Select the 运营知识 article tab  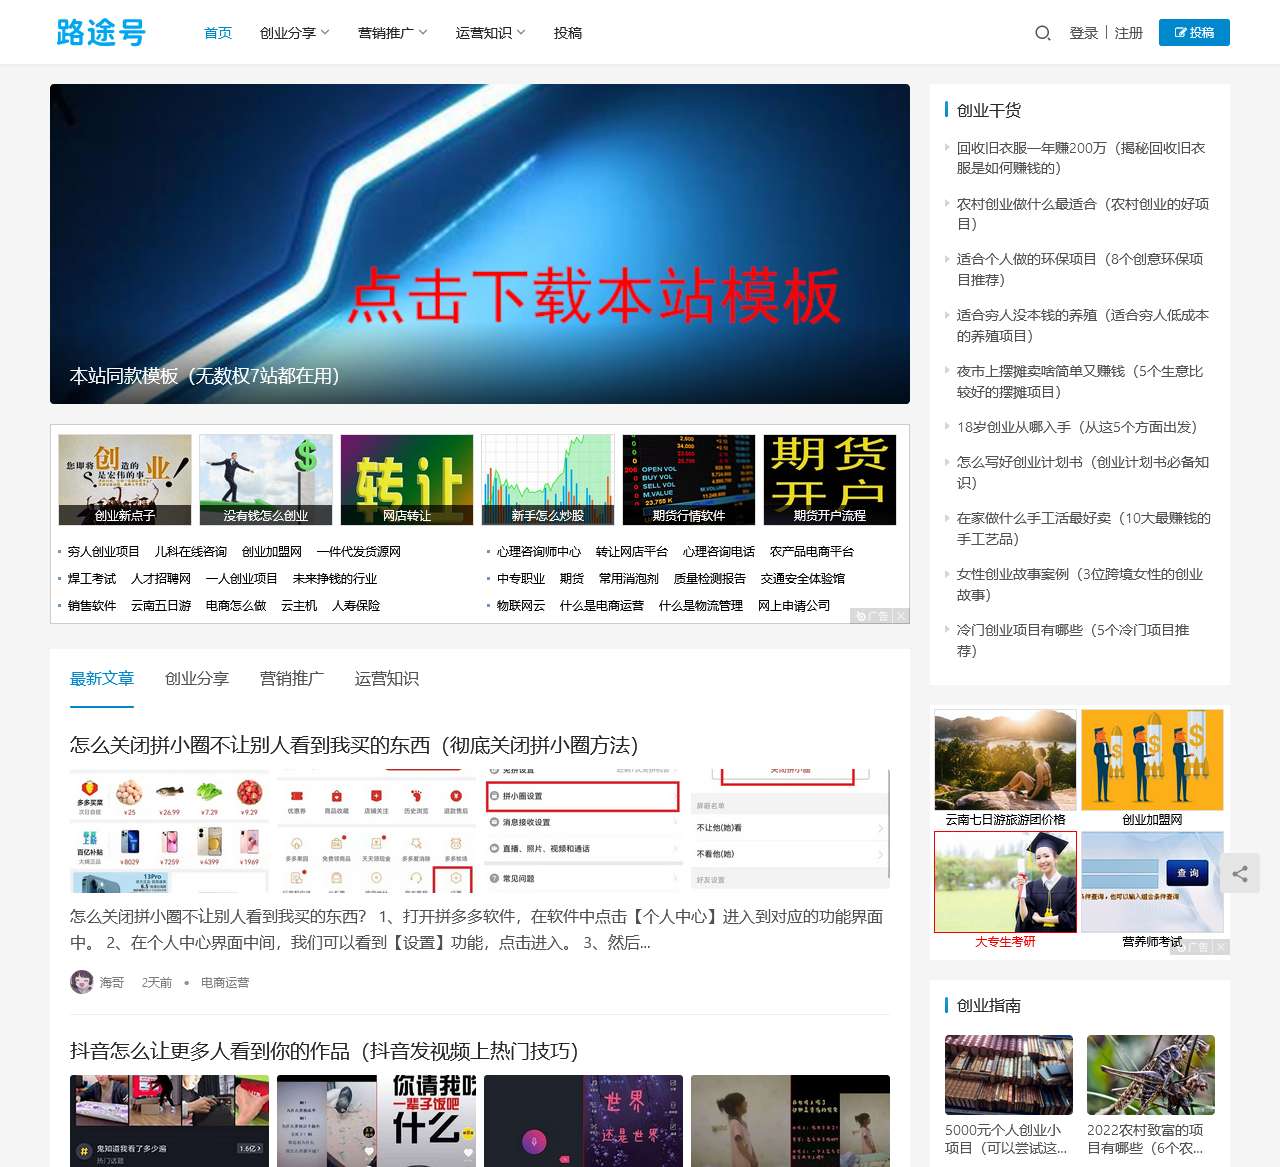(387, 678)
